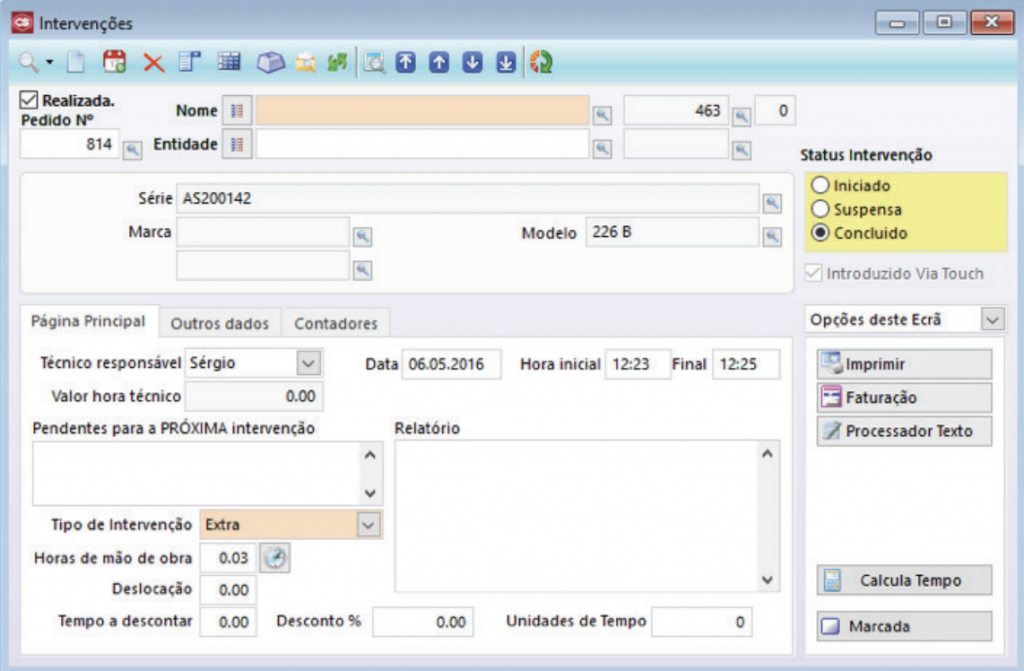Click lookup icon right of orange Nome field
Screen dimensions: 1024x671
(x=602, y=116)
